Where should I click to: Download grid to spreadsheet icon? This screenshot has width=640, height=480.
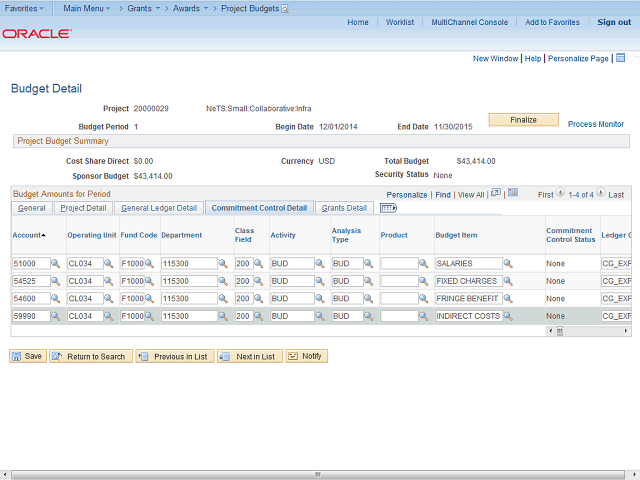point(513,194)
